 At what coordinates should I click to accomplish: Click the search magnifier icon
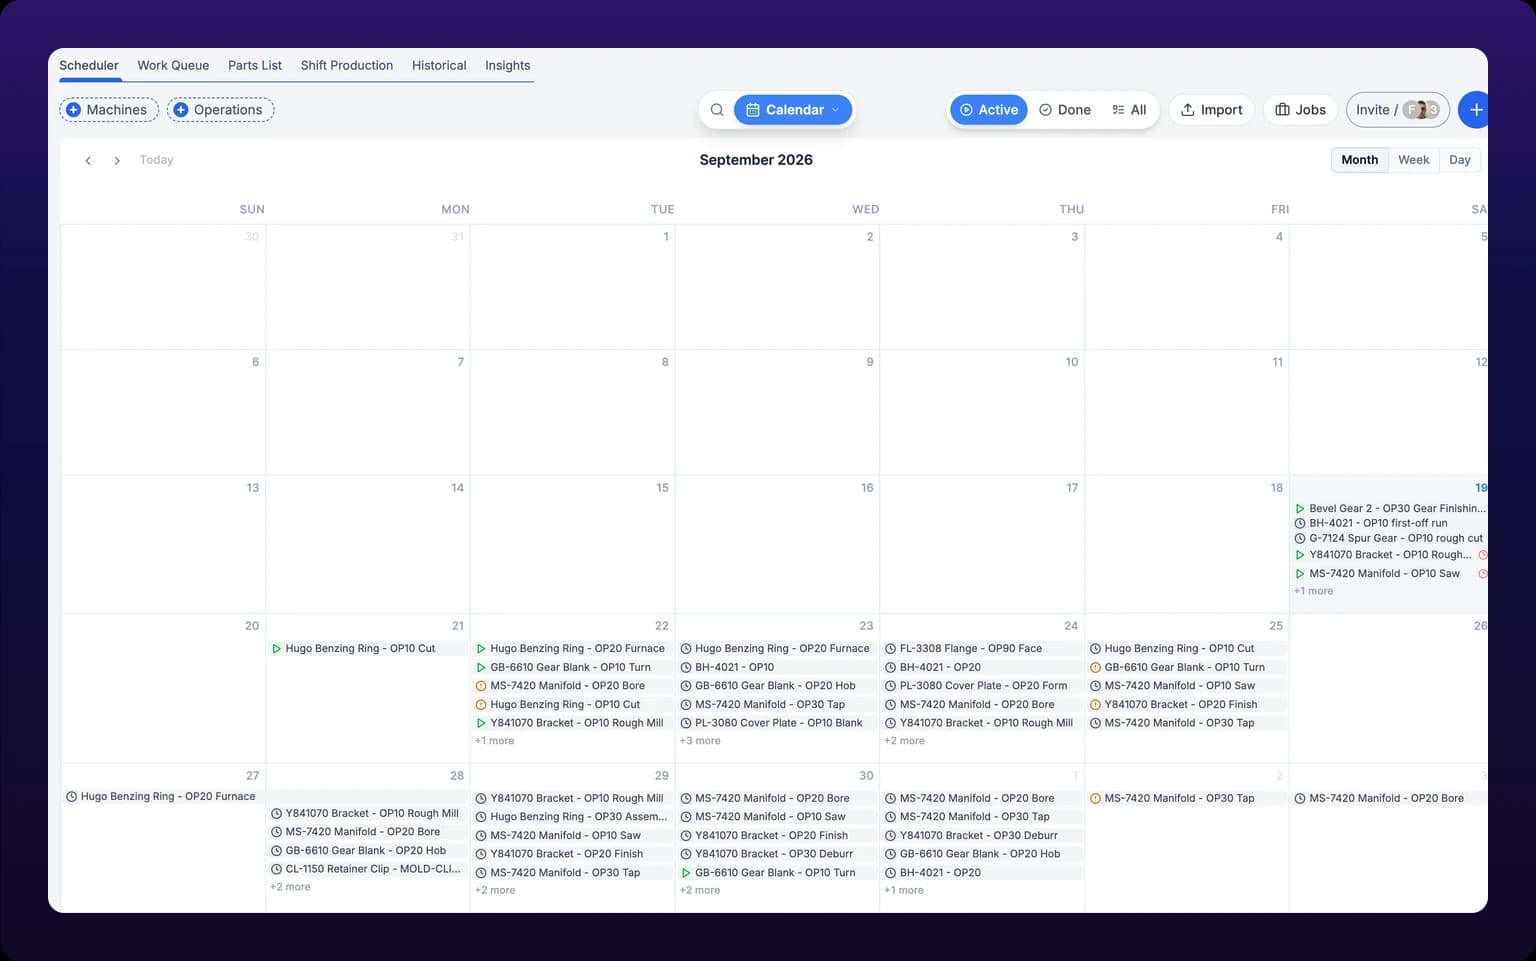point(717,110)
